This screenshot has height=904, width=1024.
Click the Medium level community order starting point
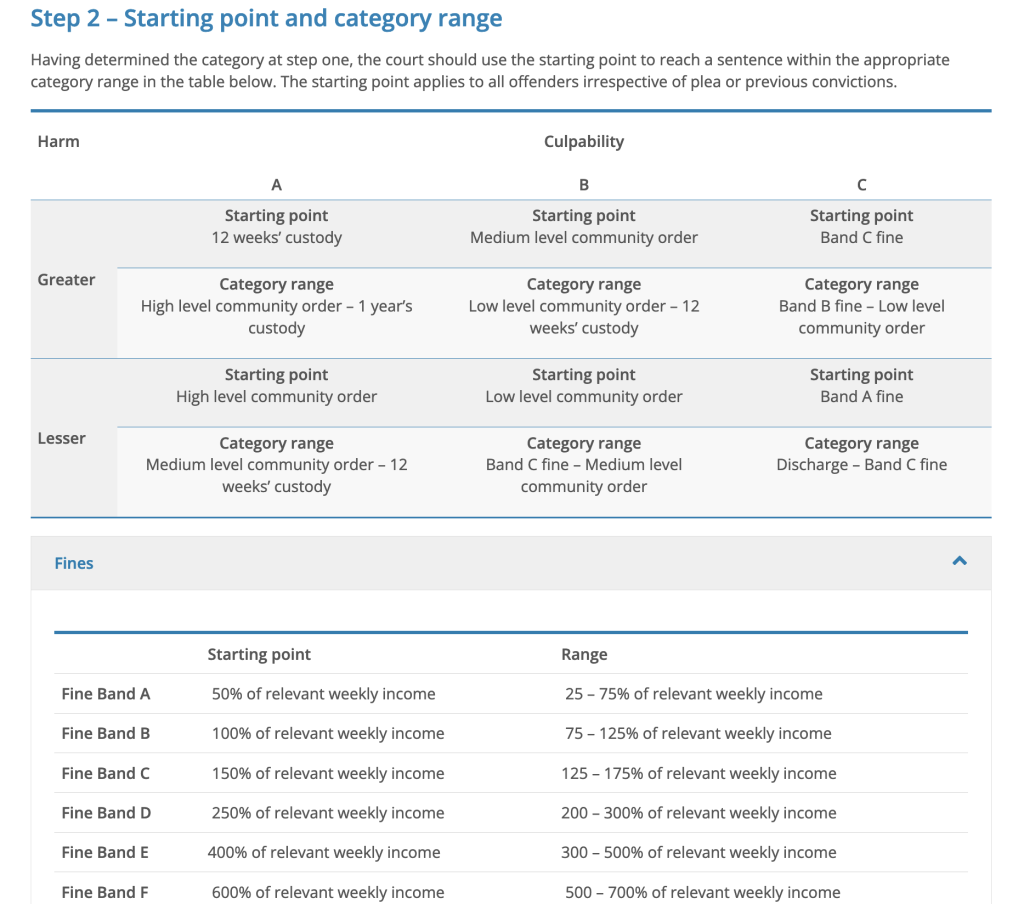(x=583, y=237)
